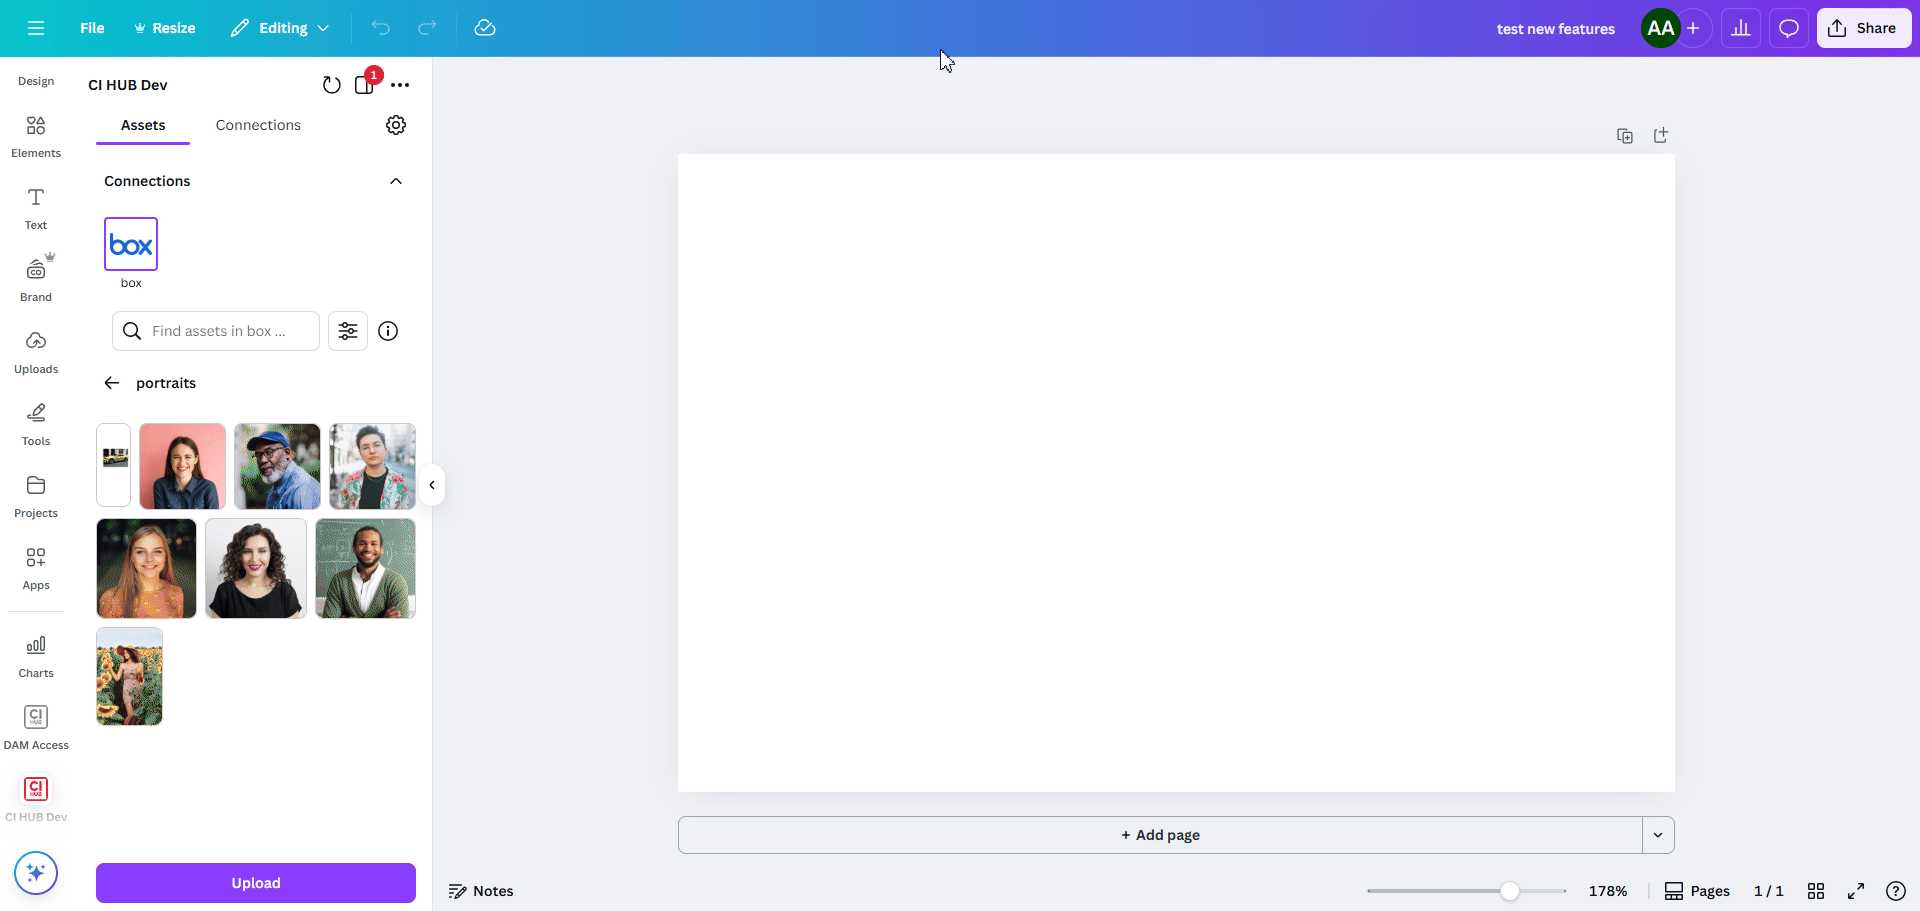Open asset filter options
The width and height of the screenshot is (1920, 911).
coord(348,331)
